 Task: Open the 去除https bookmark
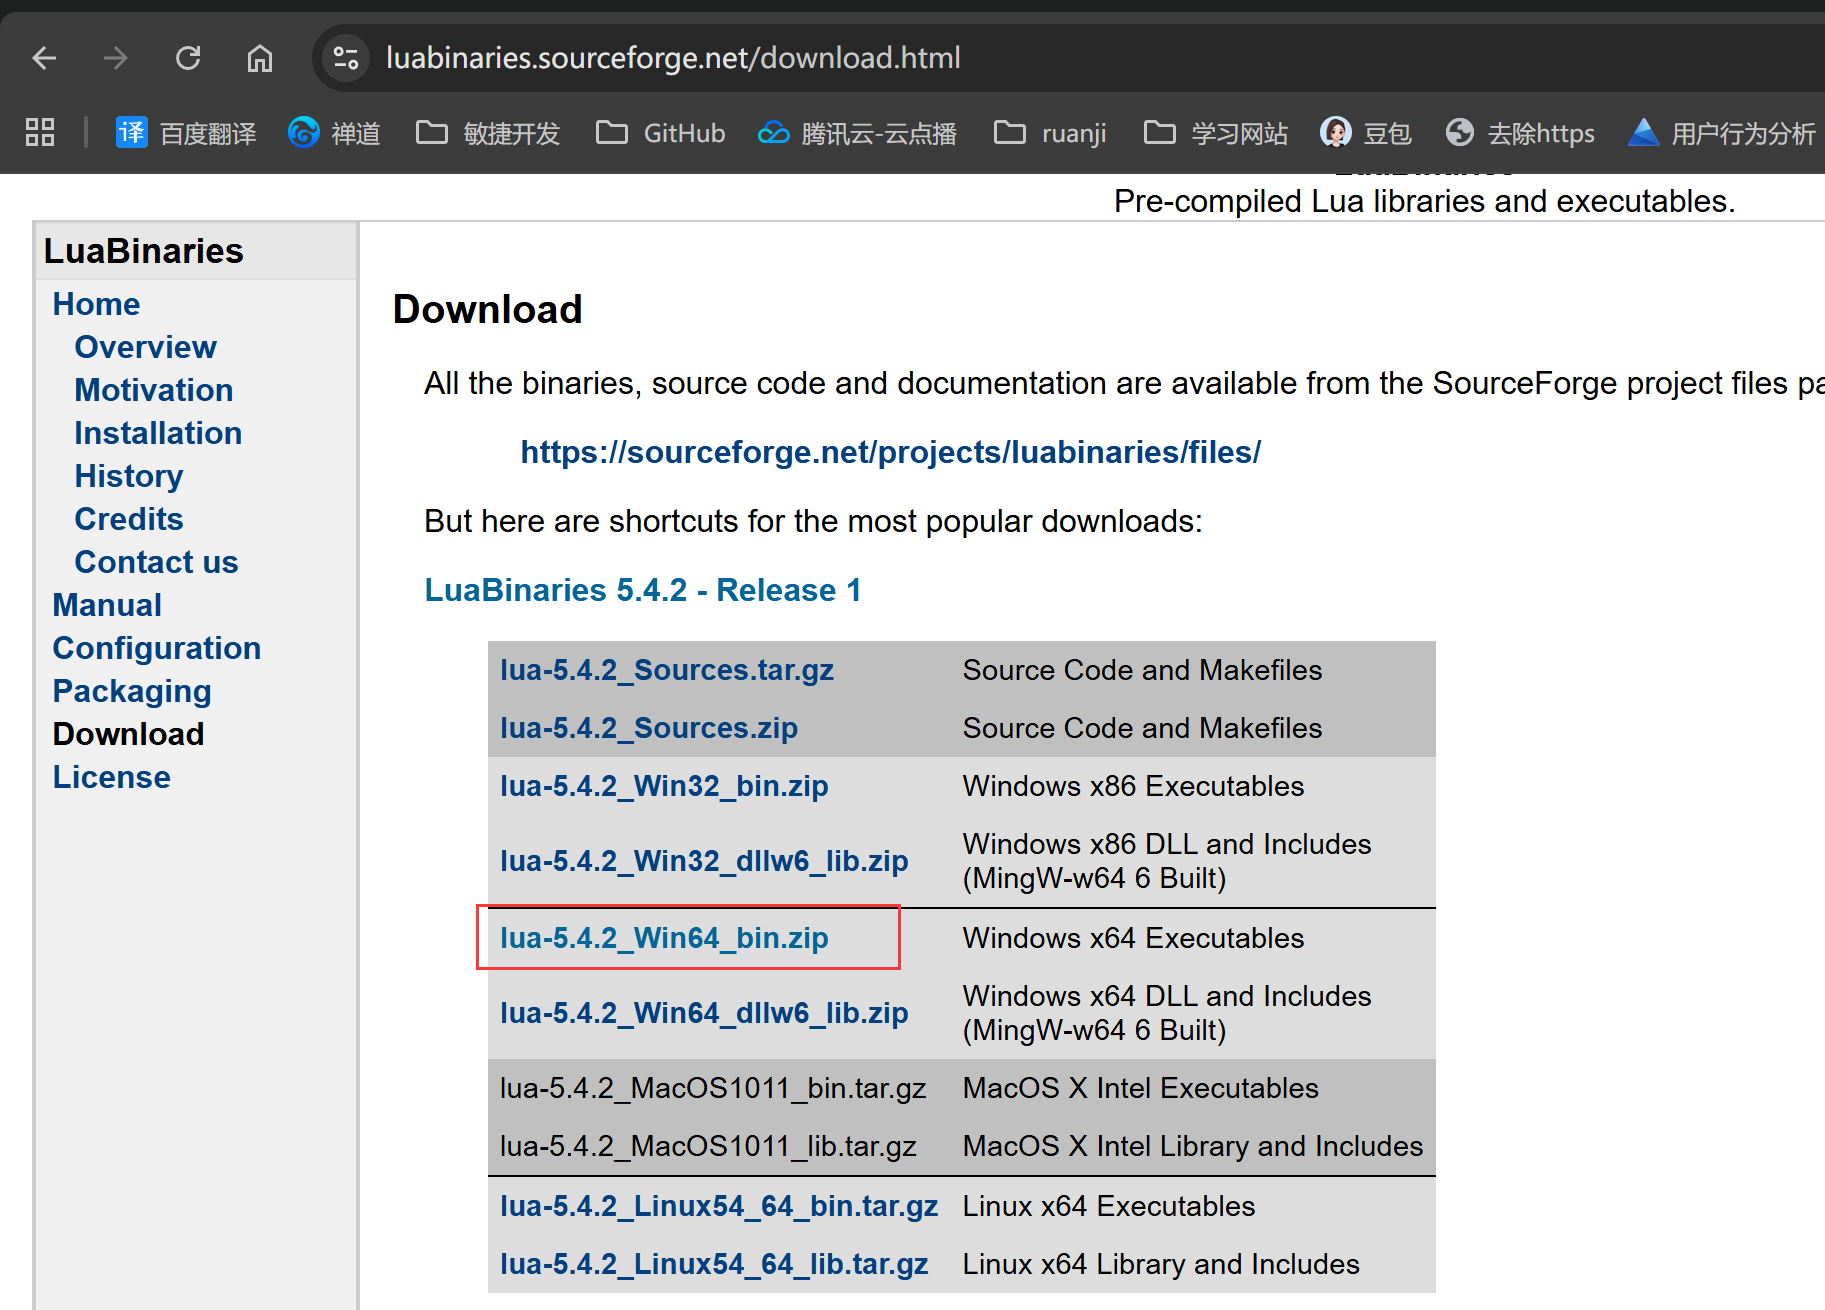click(1520, 132)
